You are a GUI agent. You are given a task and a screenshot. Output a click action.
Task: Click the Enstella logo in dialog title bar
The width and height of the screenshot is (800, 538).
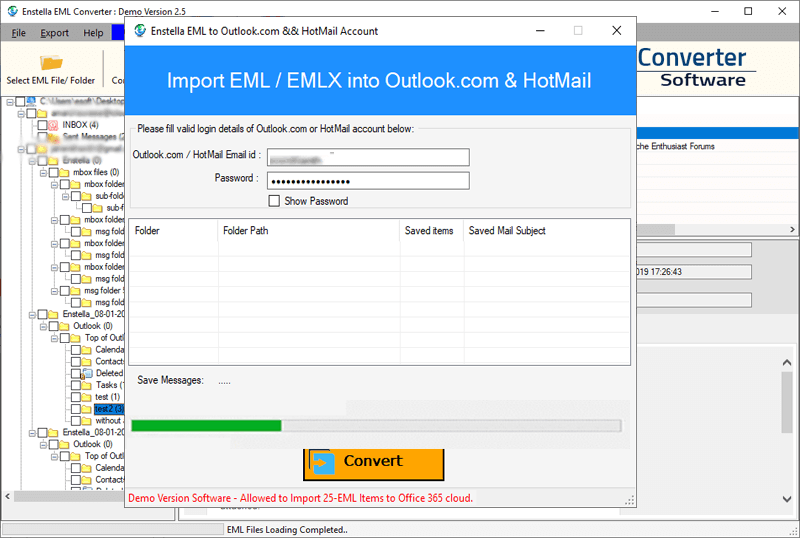point(140,31)
